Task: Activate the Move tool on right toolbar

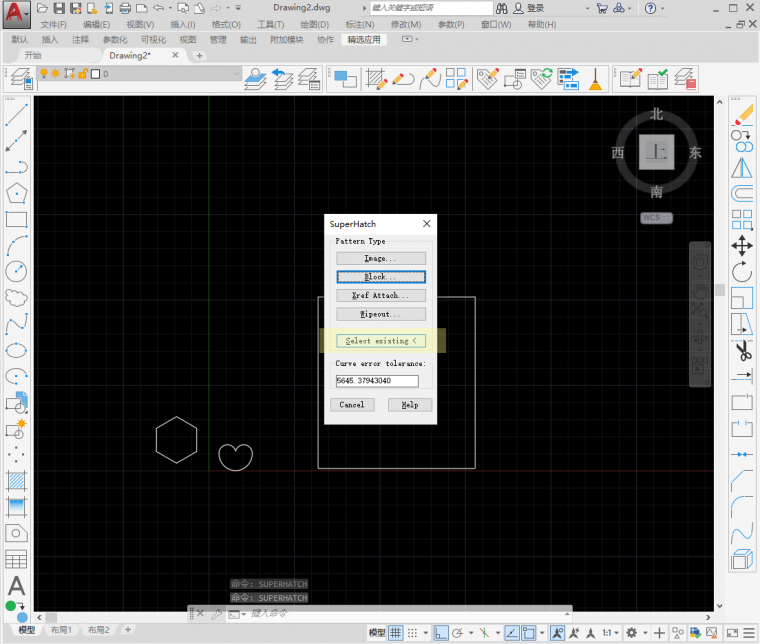Action: (742, 245)
